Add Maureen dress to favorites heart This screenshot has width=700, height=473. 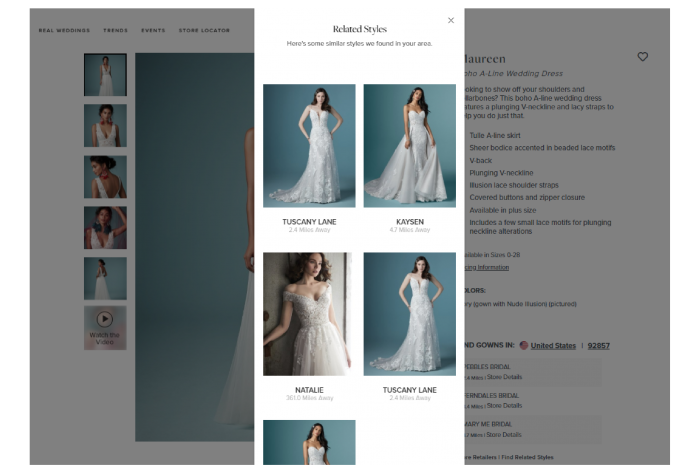[642, 57]
